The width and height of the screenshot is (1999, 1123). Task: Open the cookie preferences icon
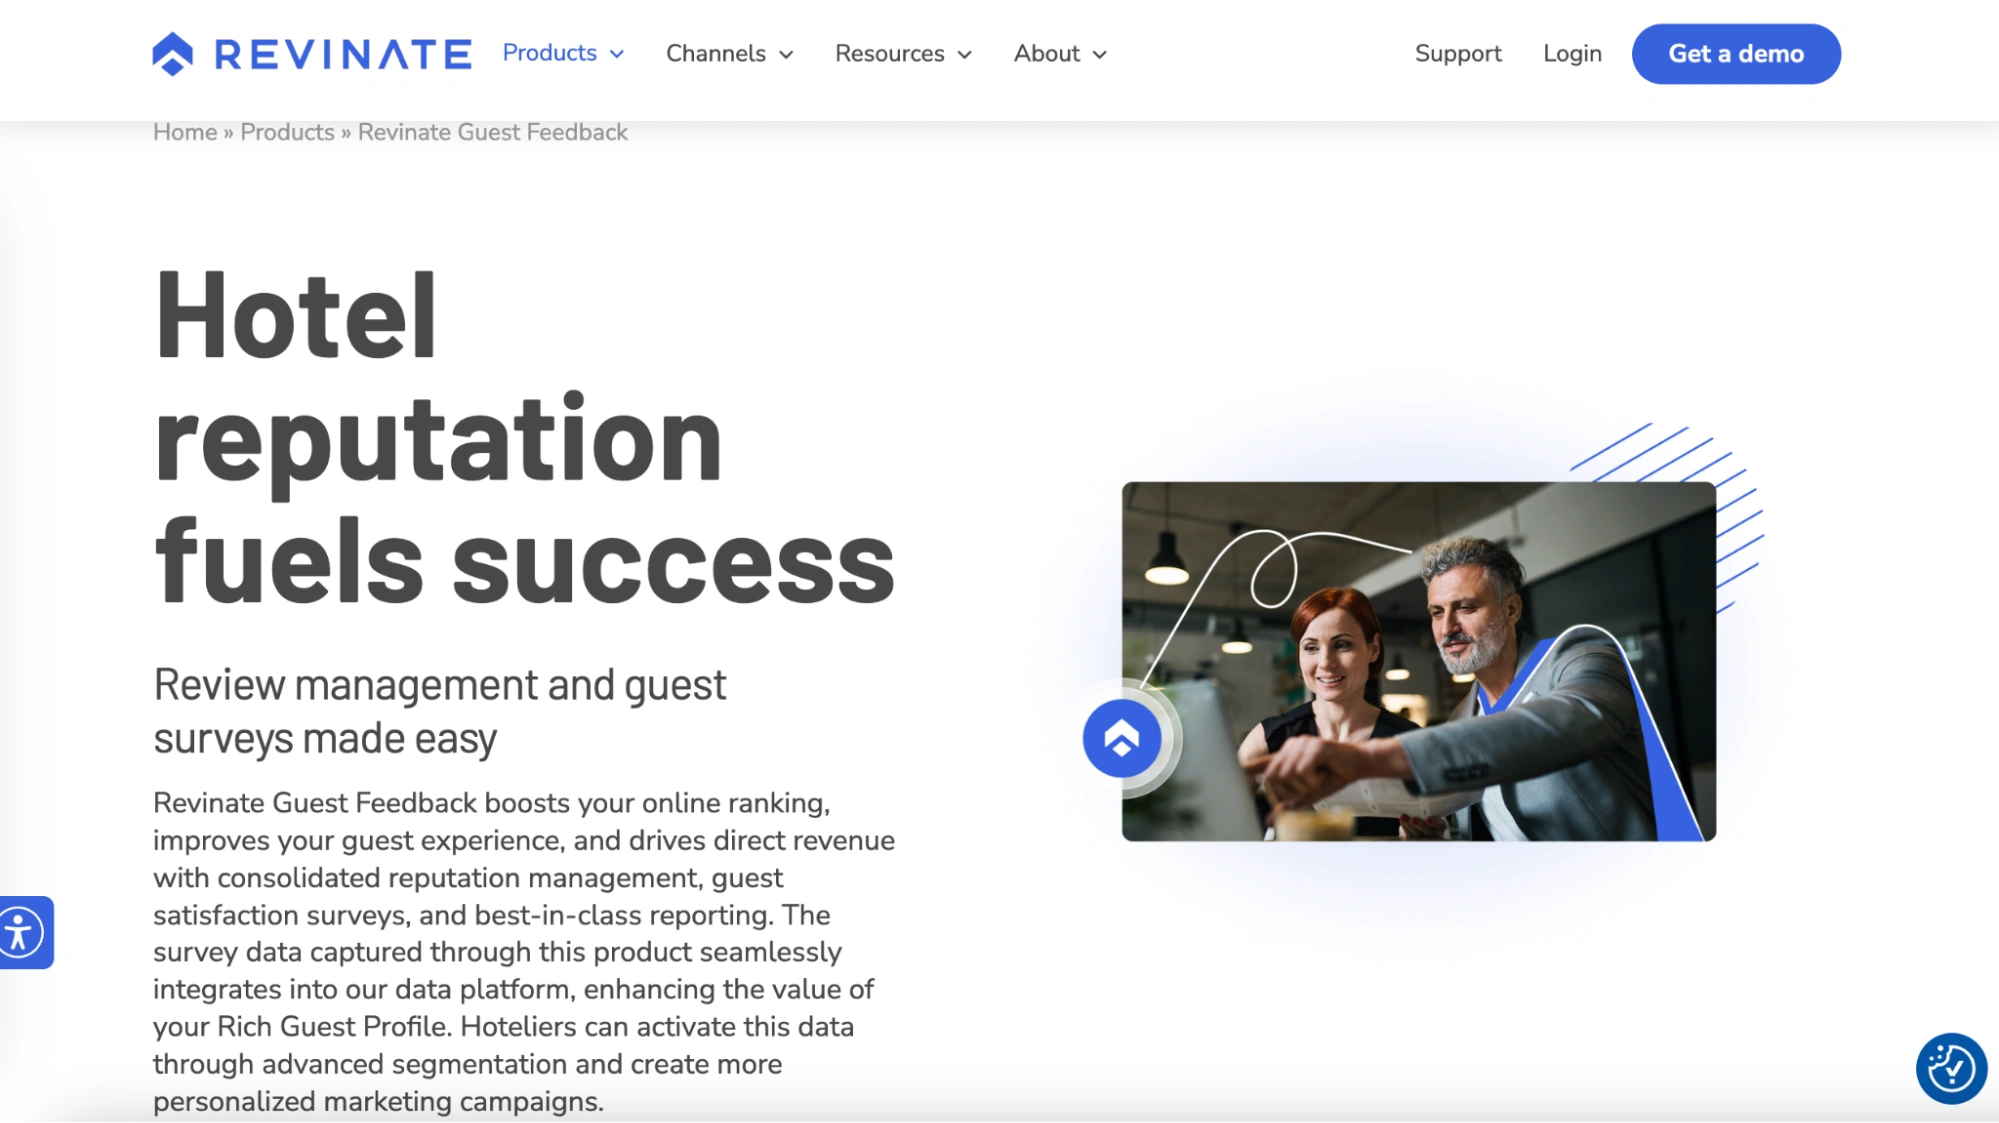pos(1951,1068)
